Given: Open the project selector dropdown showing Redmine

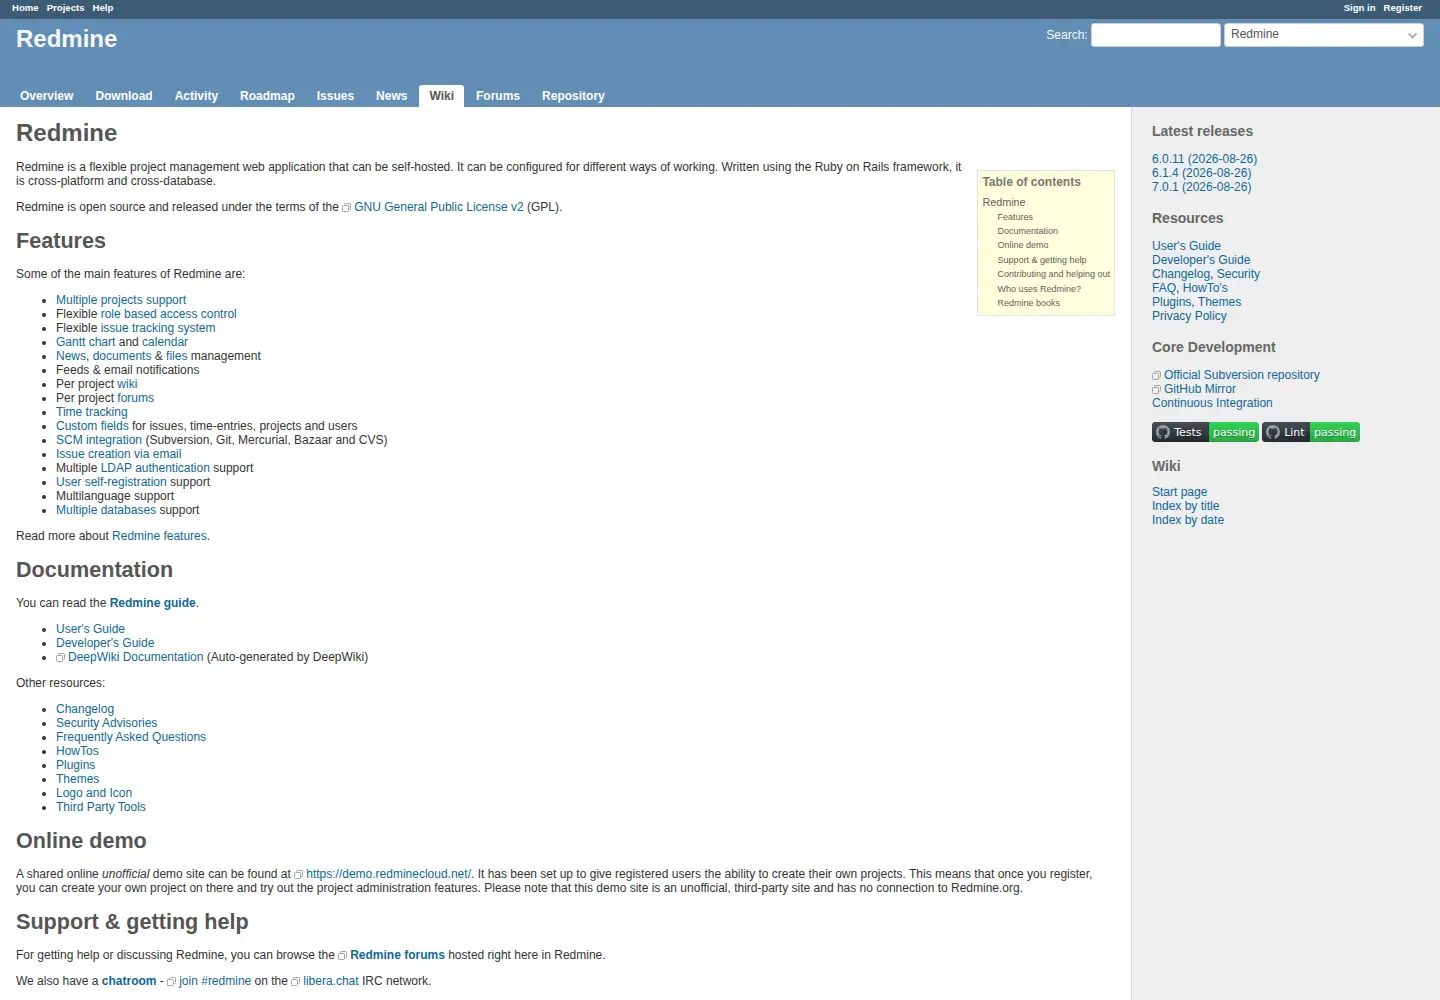Looking at the screenshot, I should tap(1324, 35).
